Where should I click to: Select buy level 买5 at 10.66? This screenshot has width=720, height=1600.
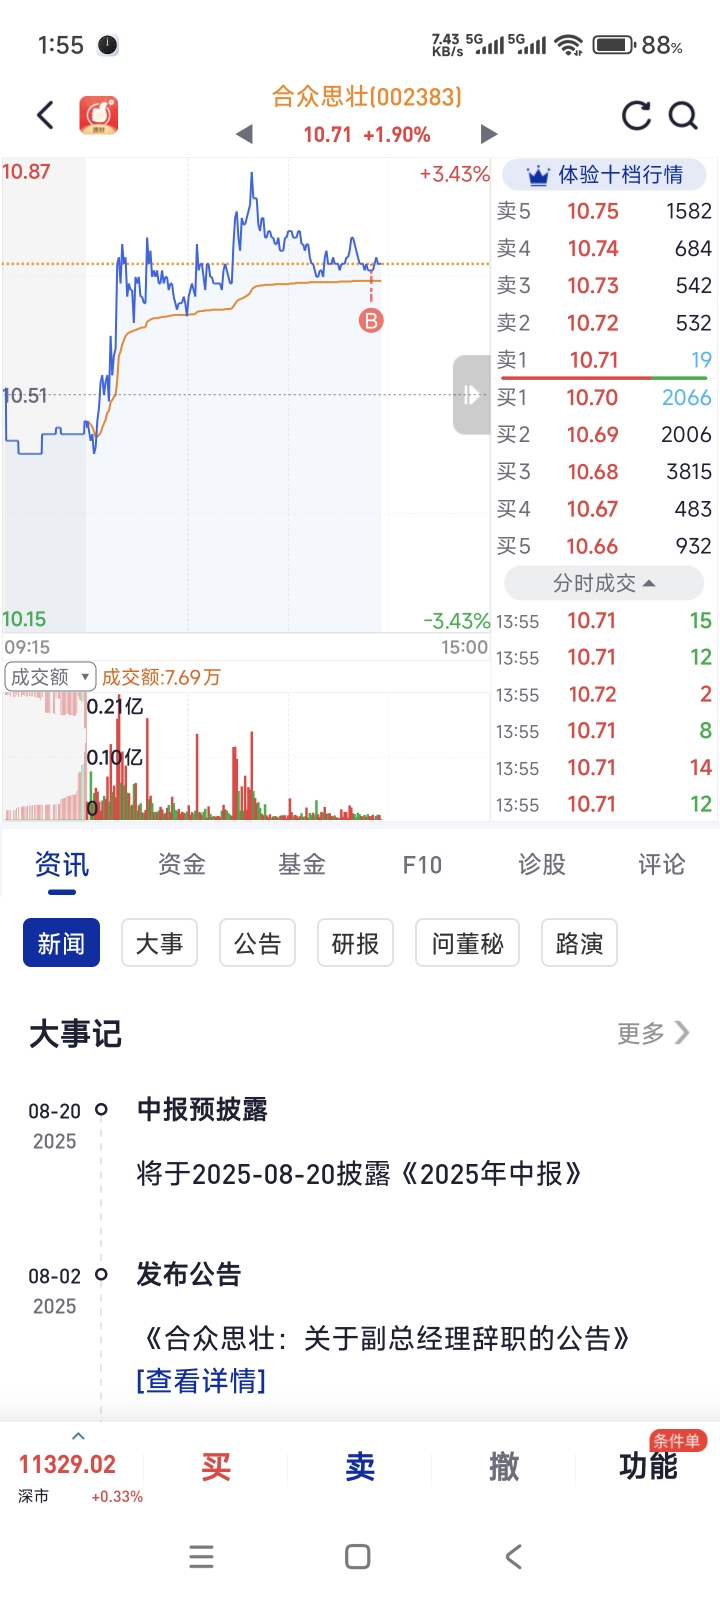(x=604, y=546)
